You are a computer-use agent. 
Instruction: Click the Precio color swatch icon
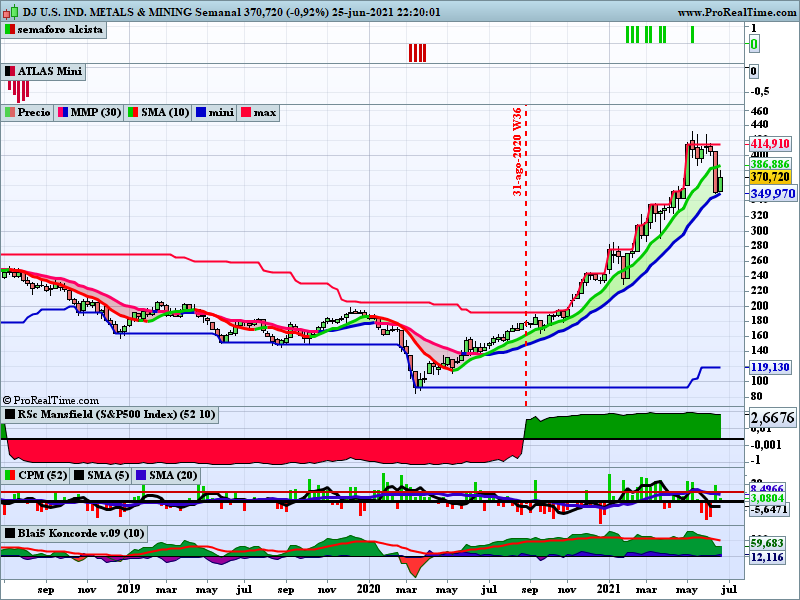coord(10,112)
